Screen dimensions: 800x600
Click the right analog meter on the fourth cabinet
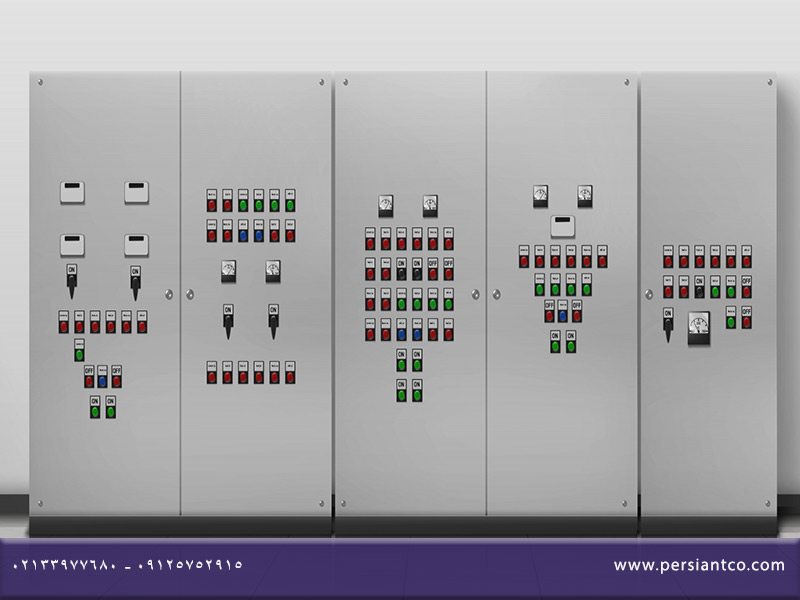pos(585,196)
